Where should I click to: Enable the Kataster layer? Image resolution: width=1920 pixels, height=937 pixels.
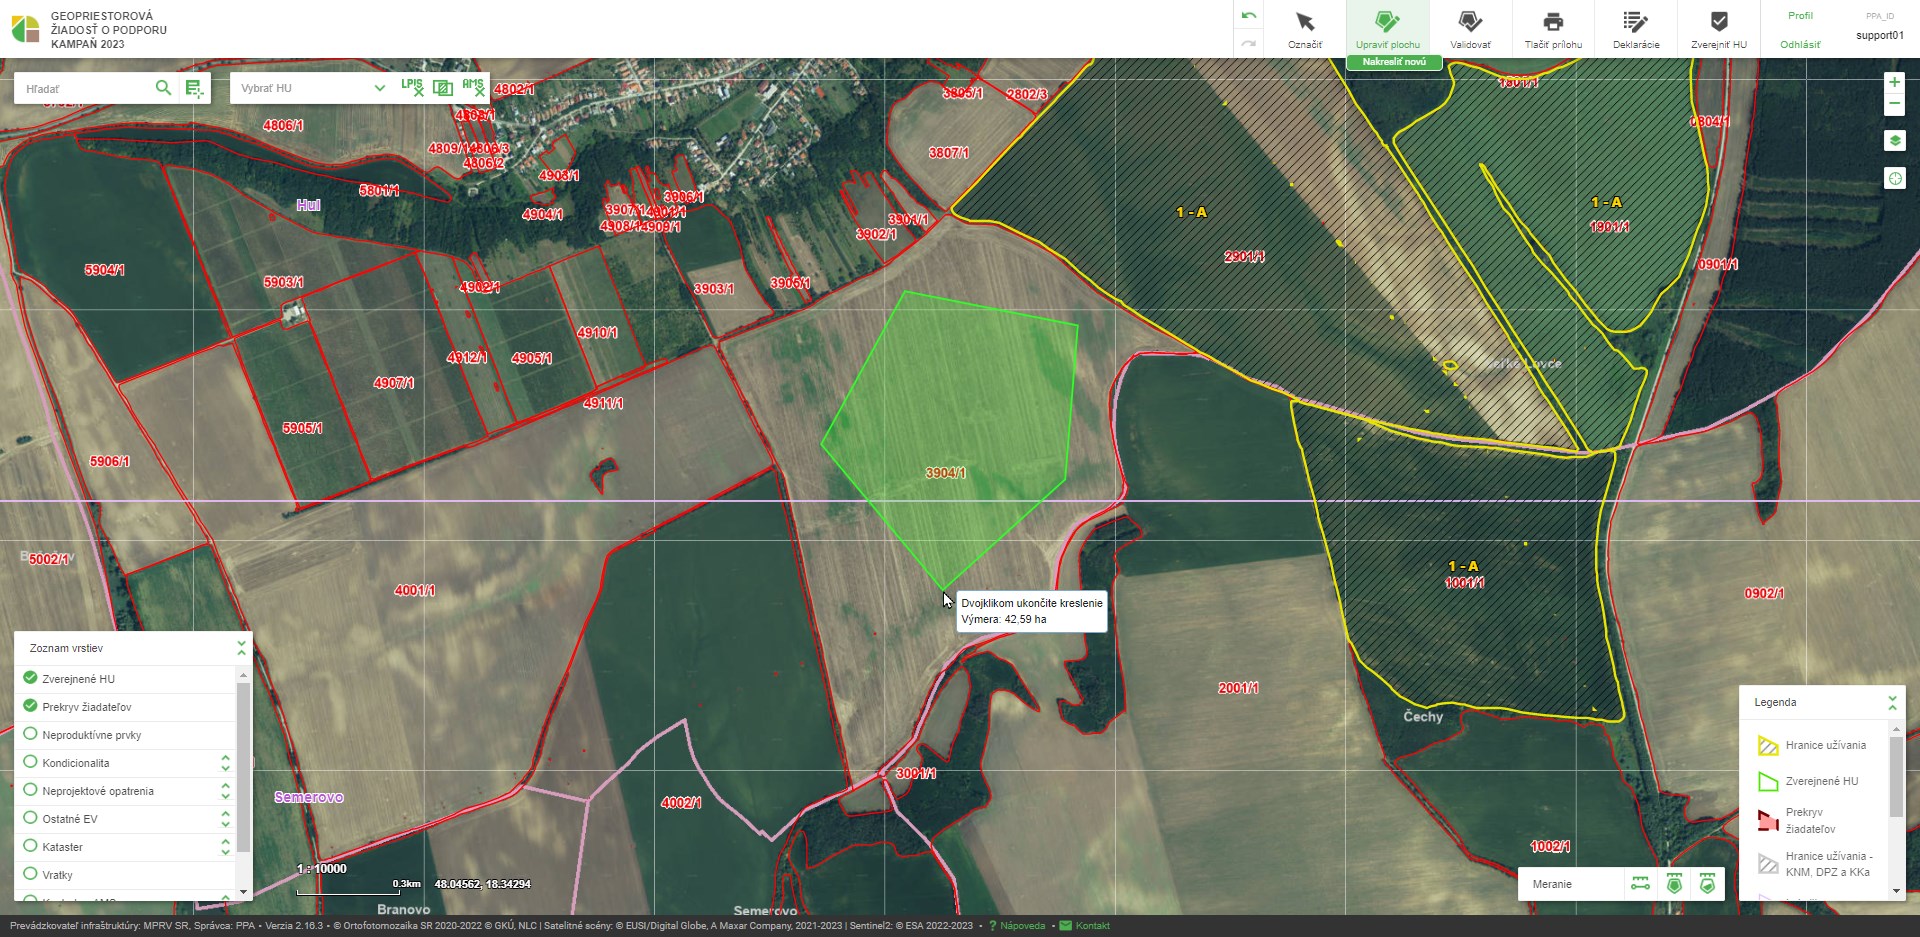coord(30,846)
